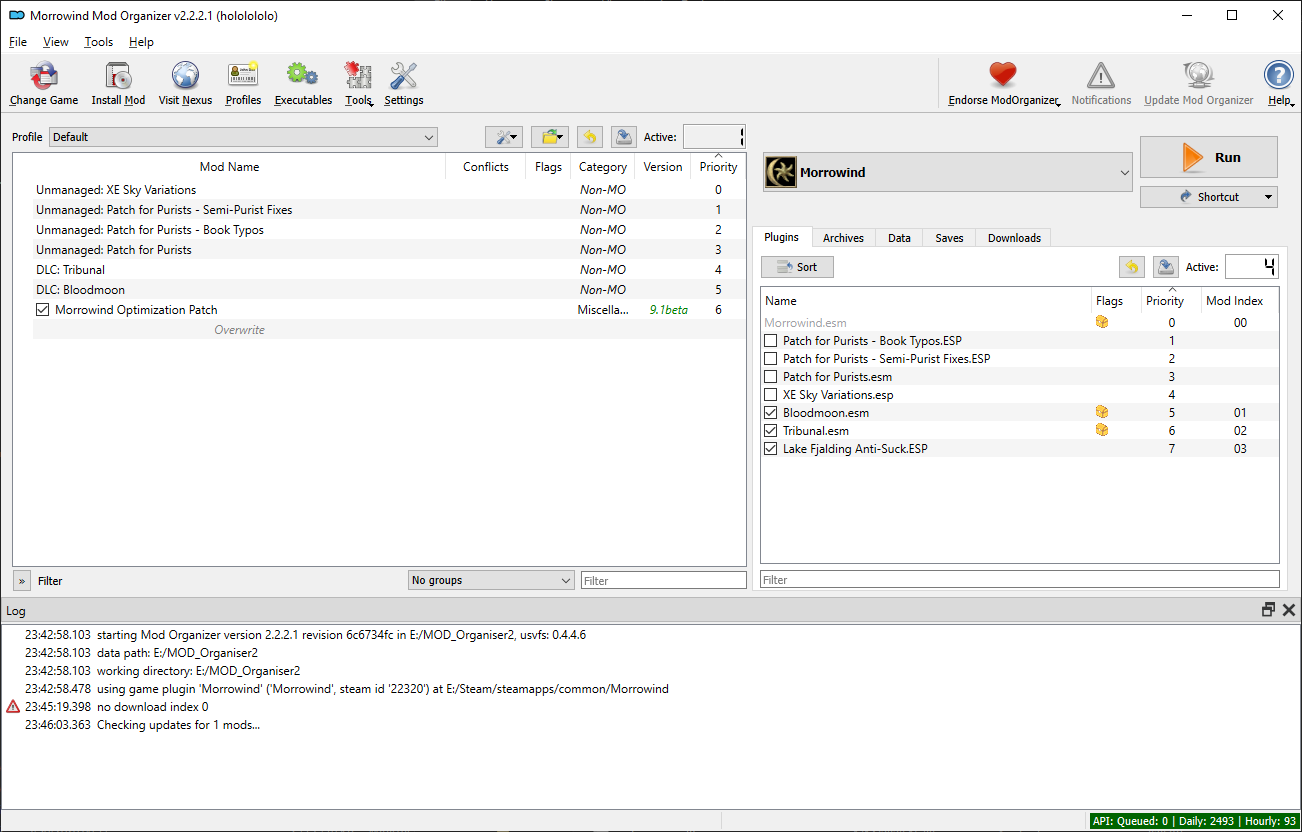Open the Help menu in menu bar
The height and width of the screenshot is (832, 1302).
[x=141, y=42]
